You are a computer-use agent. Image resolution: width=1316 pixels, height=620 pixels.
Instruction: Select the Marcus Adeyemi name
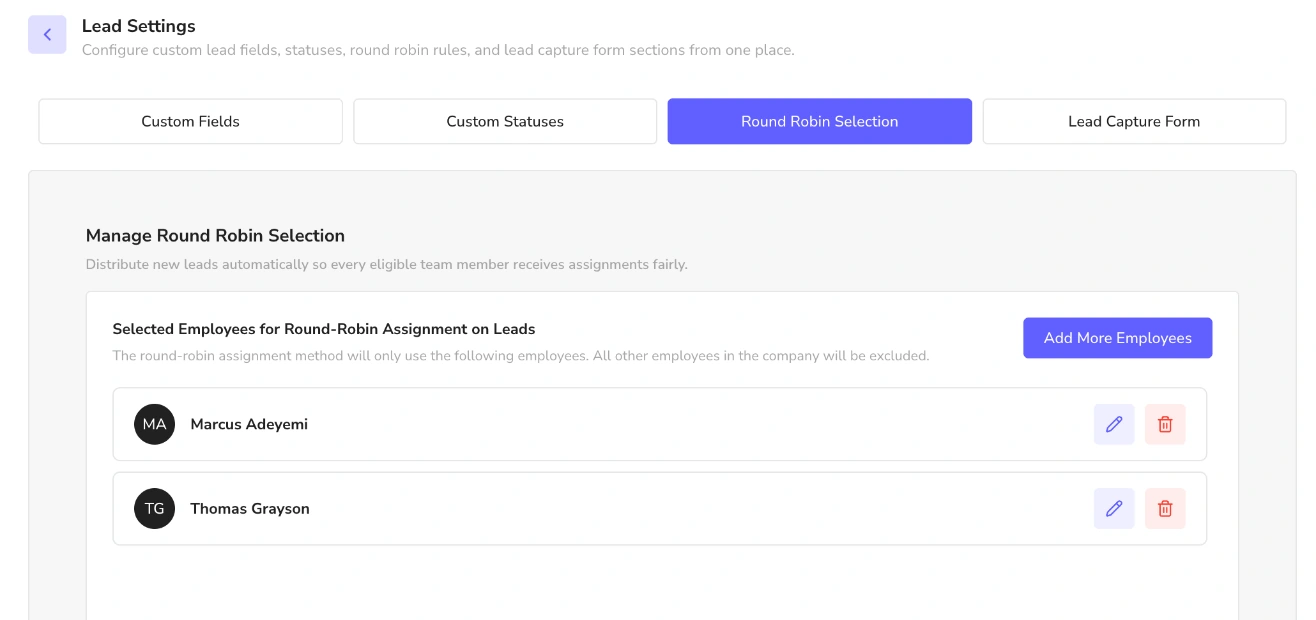click(x=249, y=424)
